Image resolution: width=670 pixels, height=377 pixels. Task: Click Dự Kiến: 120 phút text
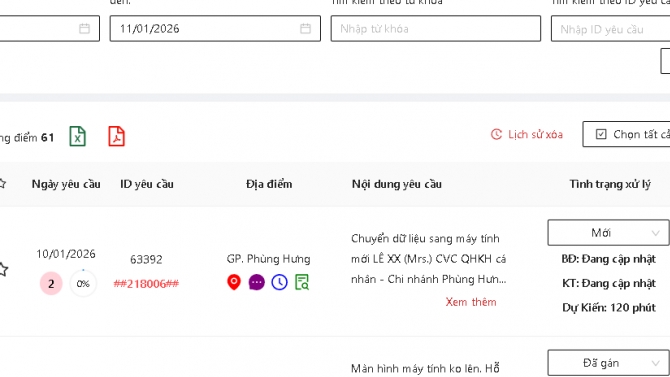(608, 307)
